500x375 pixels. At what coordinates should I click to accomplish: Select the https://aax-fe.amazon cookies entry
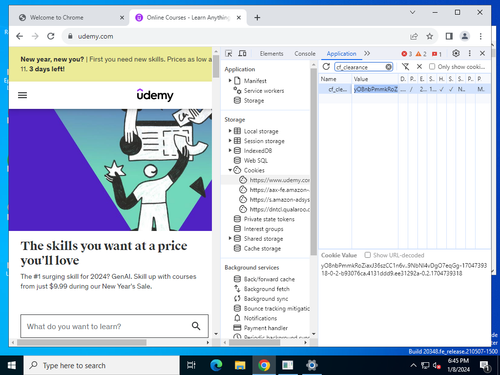pos(275,190)
